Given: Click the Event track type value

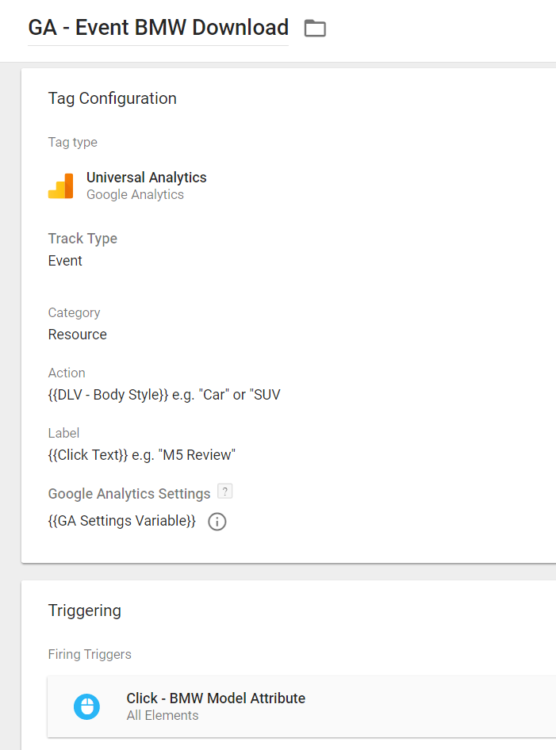Looking at the screenshot, I should point(65,261).
